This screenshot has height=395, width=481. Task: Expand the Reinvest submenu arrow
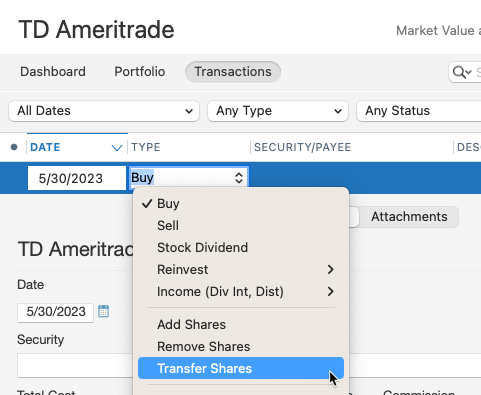point(330,269)
